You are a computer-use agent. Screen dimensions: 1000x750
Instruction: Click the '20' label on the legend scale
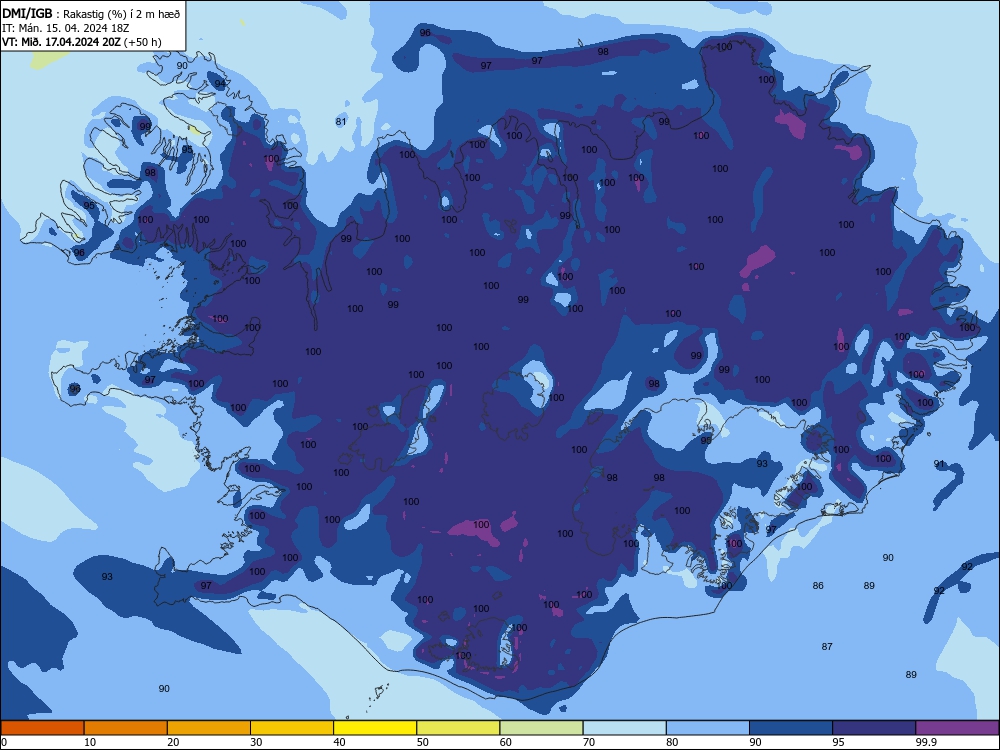[173, 742]
